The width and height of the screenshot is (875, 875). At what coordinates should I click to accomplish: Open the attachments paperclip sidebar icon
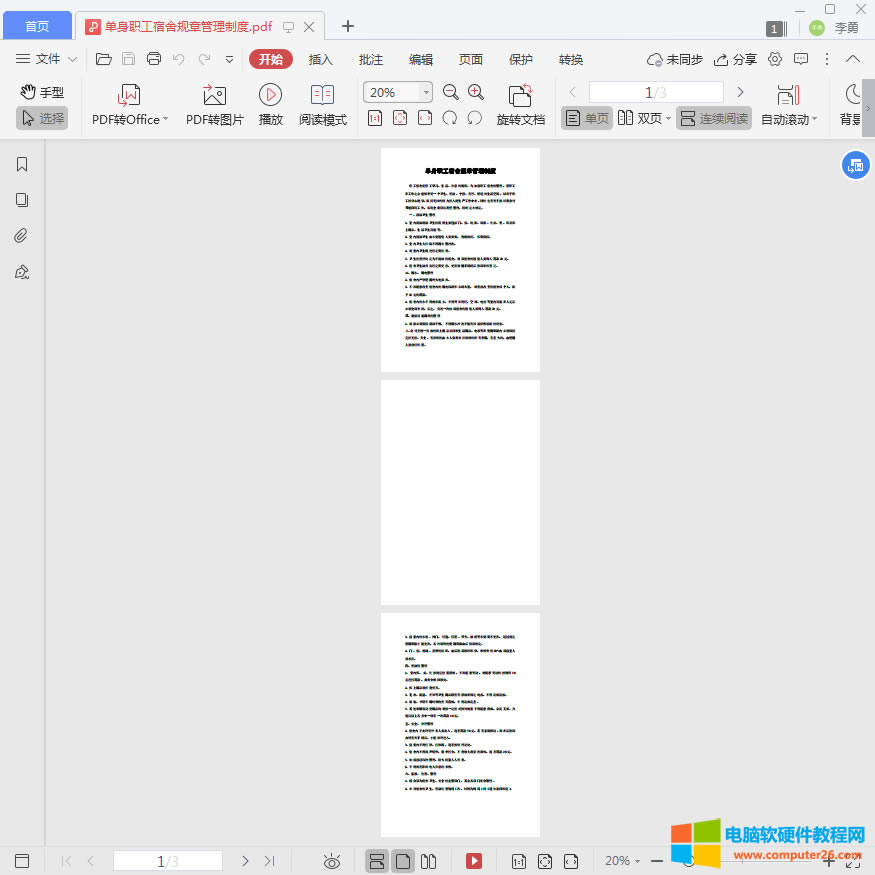click(21, 235)
